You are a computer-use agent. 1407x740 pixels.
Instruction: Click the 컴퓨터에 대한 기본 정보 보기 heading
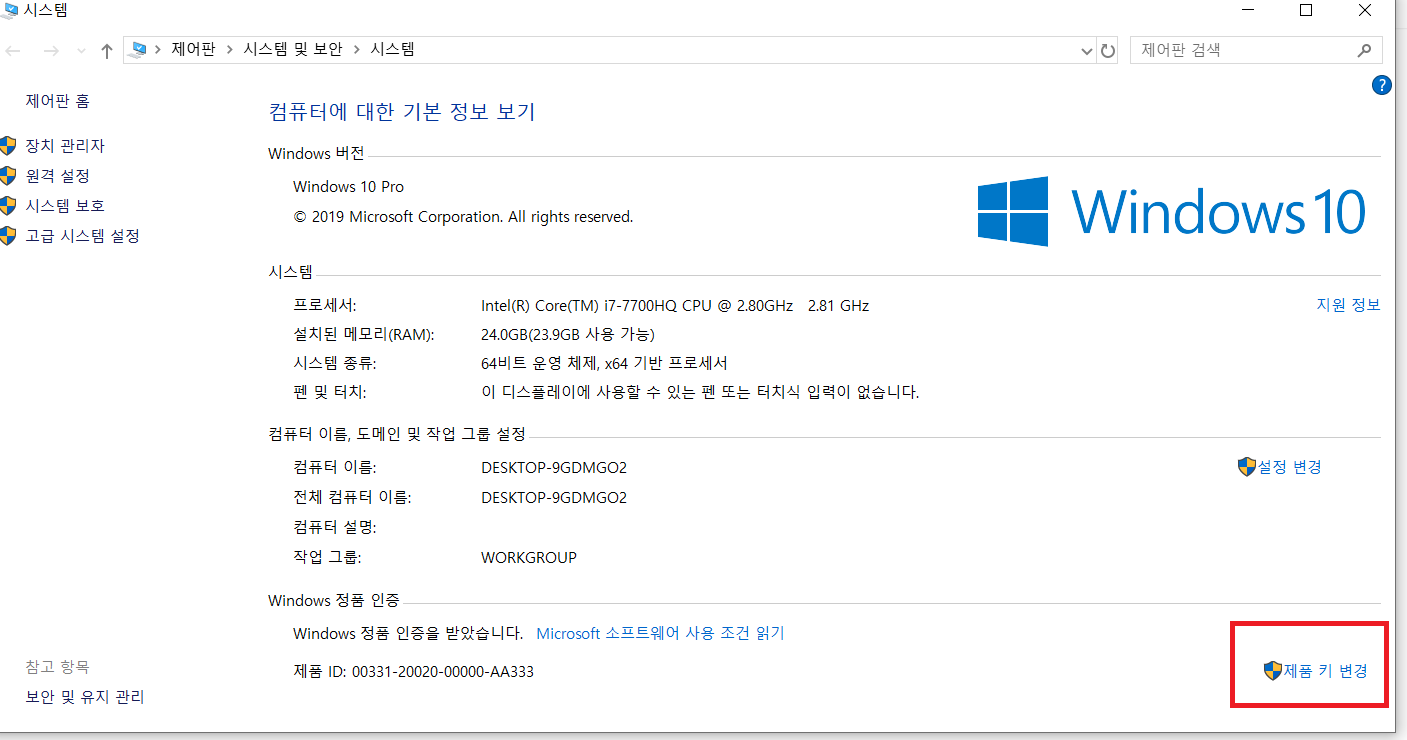pos(402,111)
